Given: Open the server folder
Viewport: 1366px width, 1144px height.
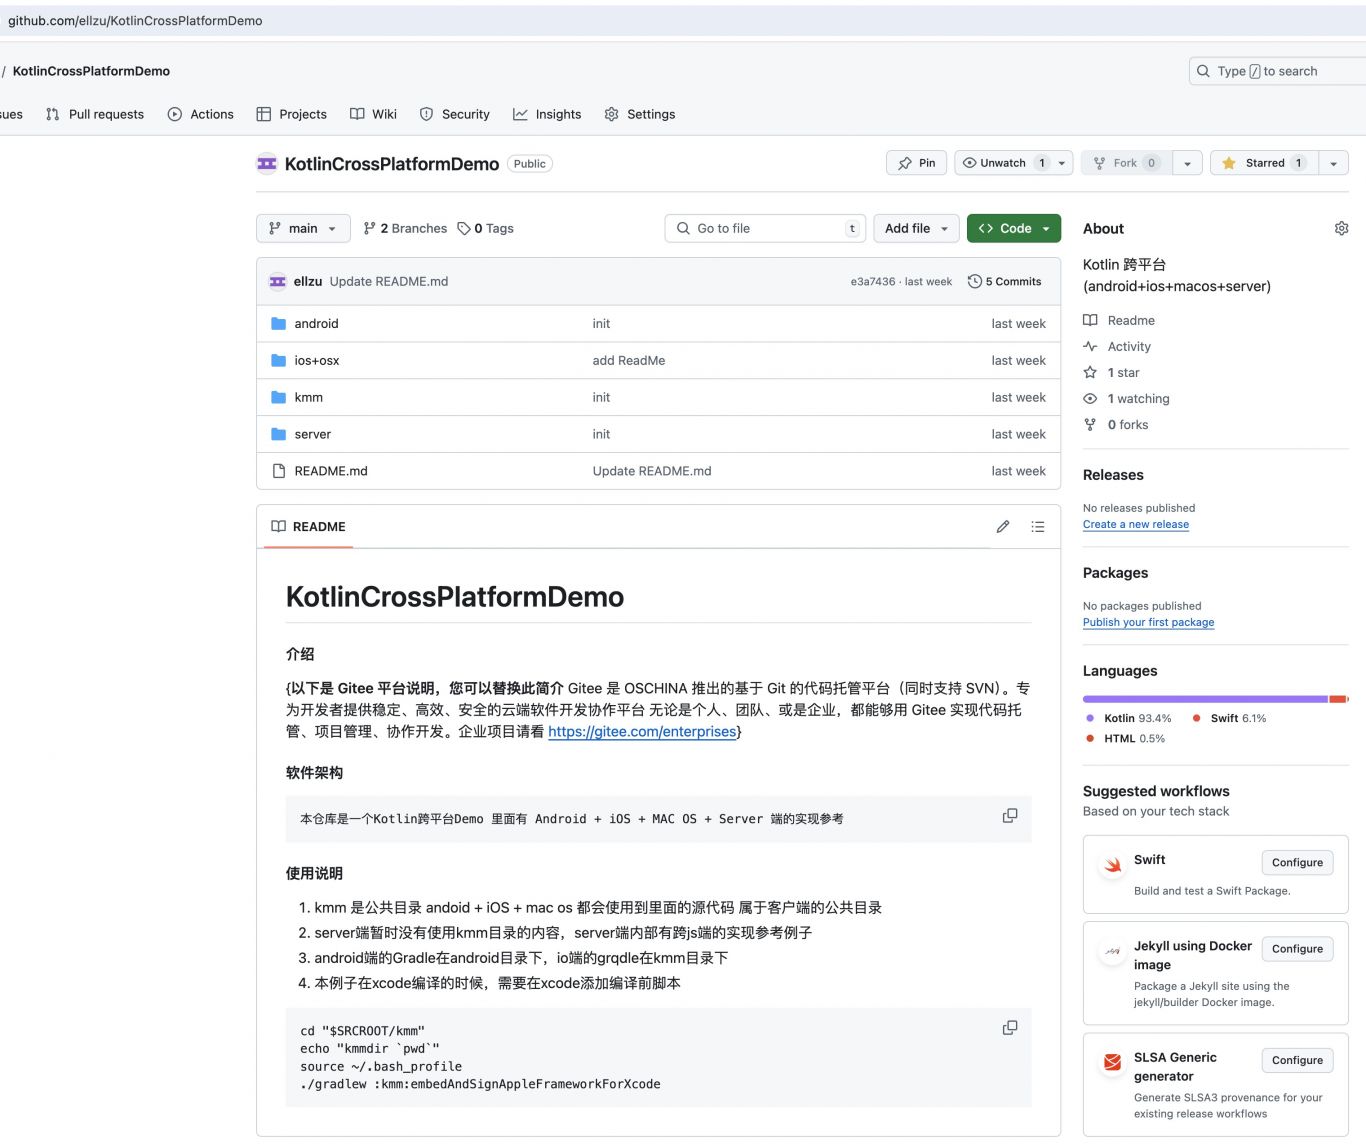Looking at the screenshot, I should [x=312, y=435].
